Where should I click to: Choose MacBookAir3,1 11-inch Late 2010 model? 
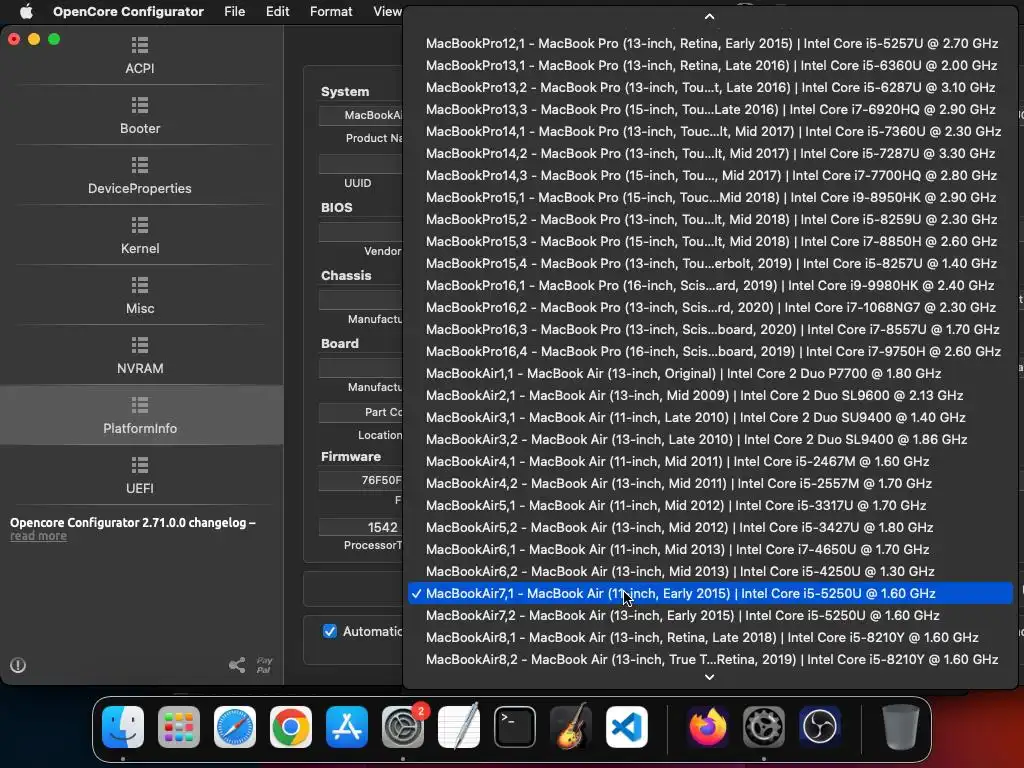coord(710,417)
